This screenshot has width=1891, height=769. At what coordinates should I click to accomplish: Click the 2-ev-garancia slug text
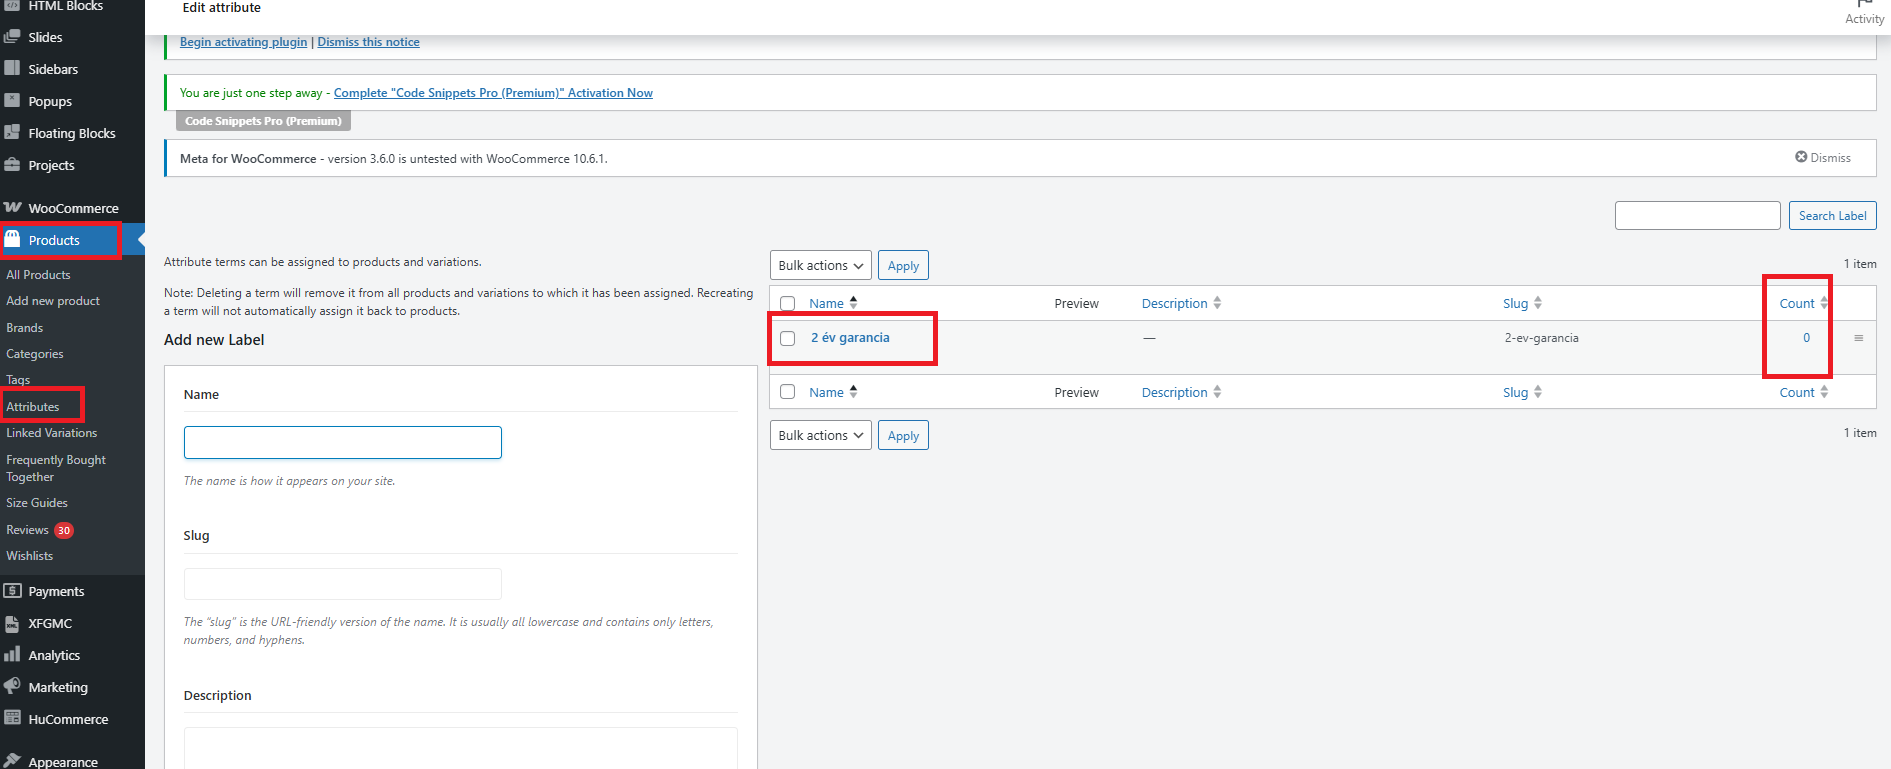click(1541, 338)
